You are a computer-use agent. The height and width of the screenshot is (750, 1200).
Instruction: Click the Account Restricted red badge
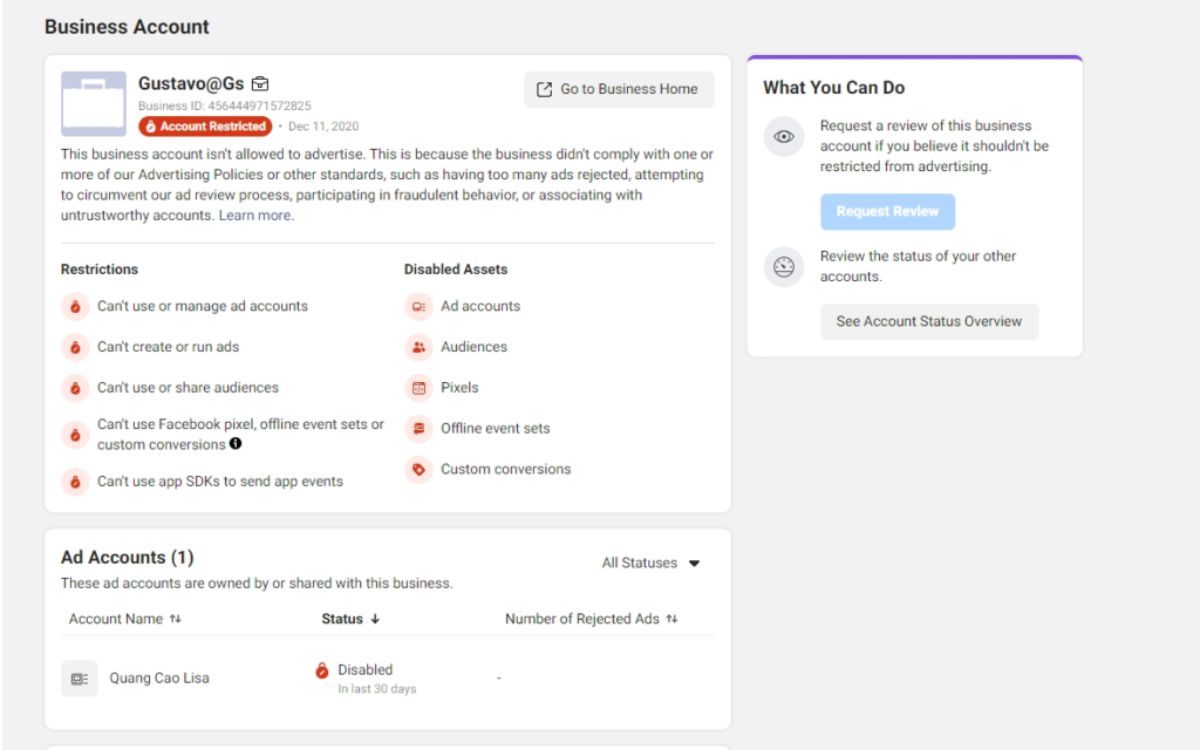coord(205,126)
